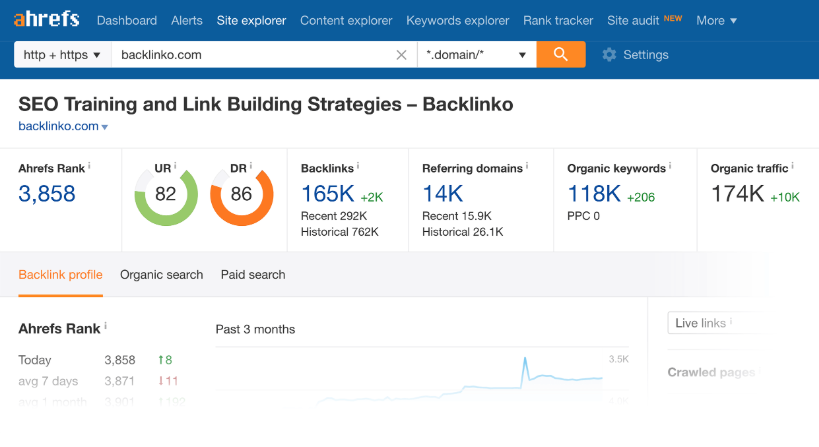Open Rank tracker
Screen dimensions: 819x447
[x=558, y=20]
